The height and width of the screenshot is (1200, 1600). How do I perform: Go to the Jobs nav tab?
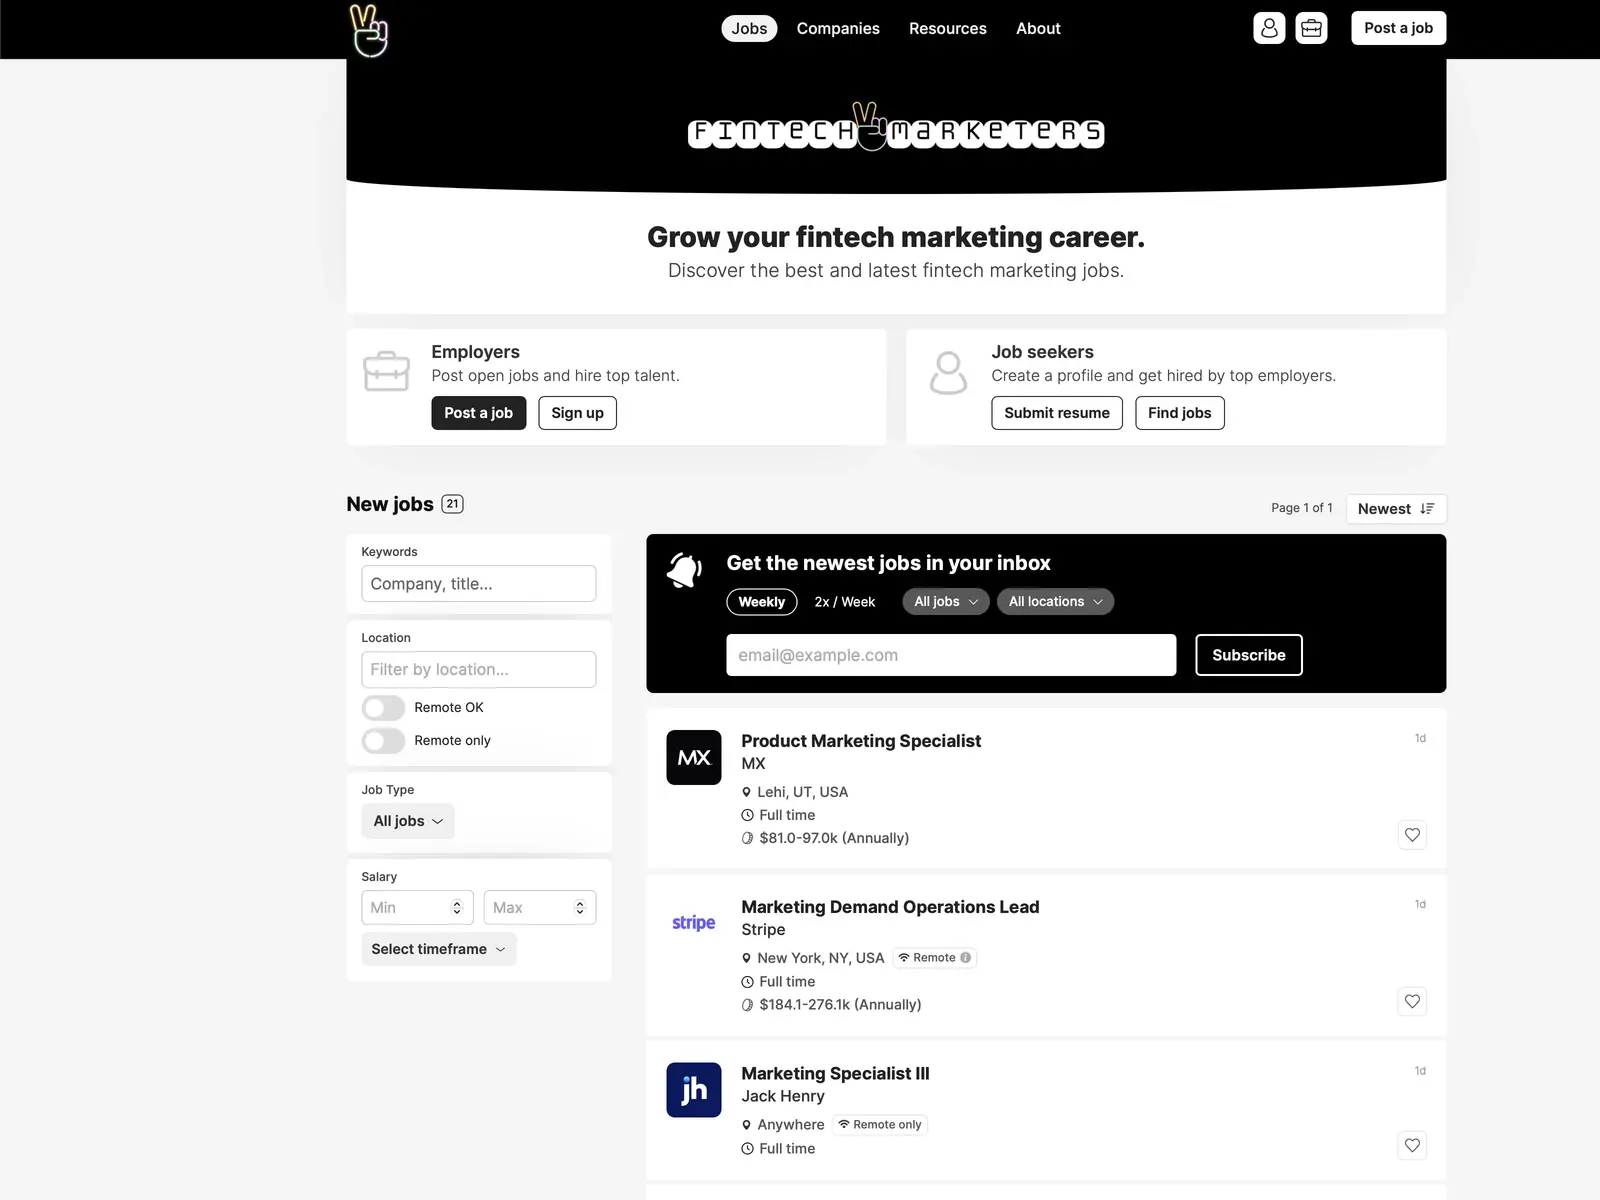[x=749, y=28]
